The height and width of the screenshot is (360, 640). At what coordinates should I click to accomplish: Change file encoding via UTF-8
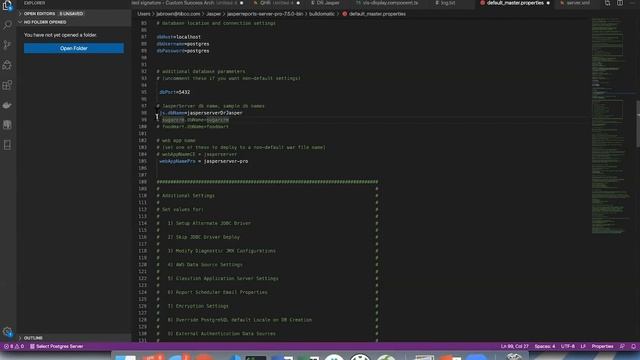point(567,347)
